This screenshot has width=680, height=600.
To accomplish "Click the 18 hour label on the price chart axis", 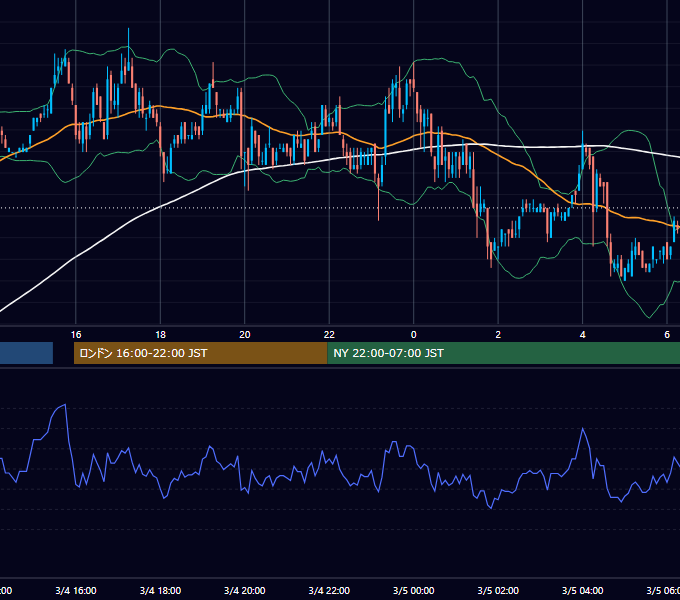I will pyautogui.click(x=160, y=334).
